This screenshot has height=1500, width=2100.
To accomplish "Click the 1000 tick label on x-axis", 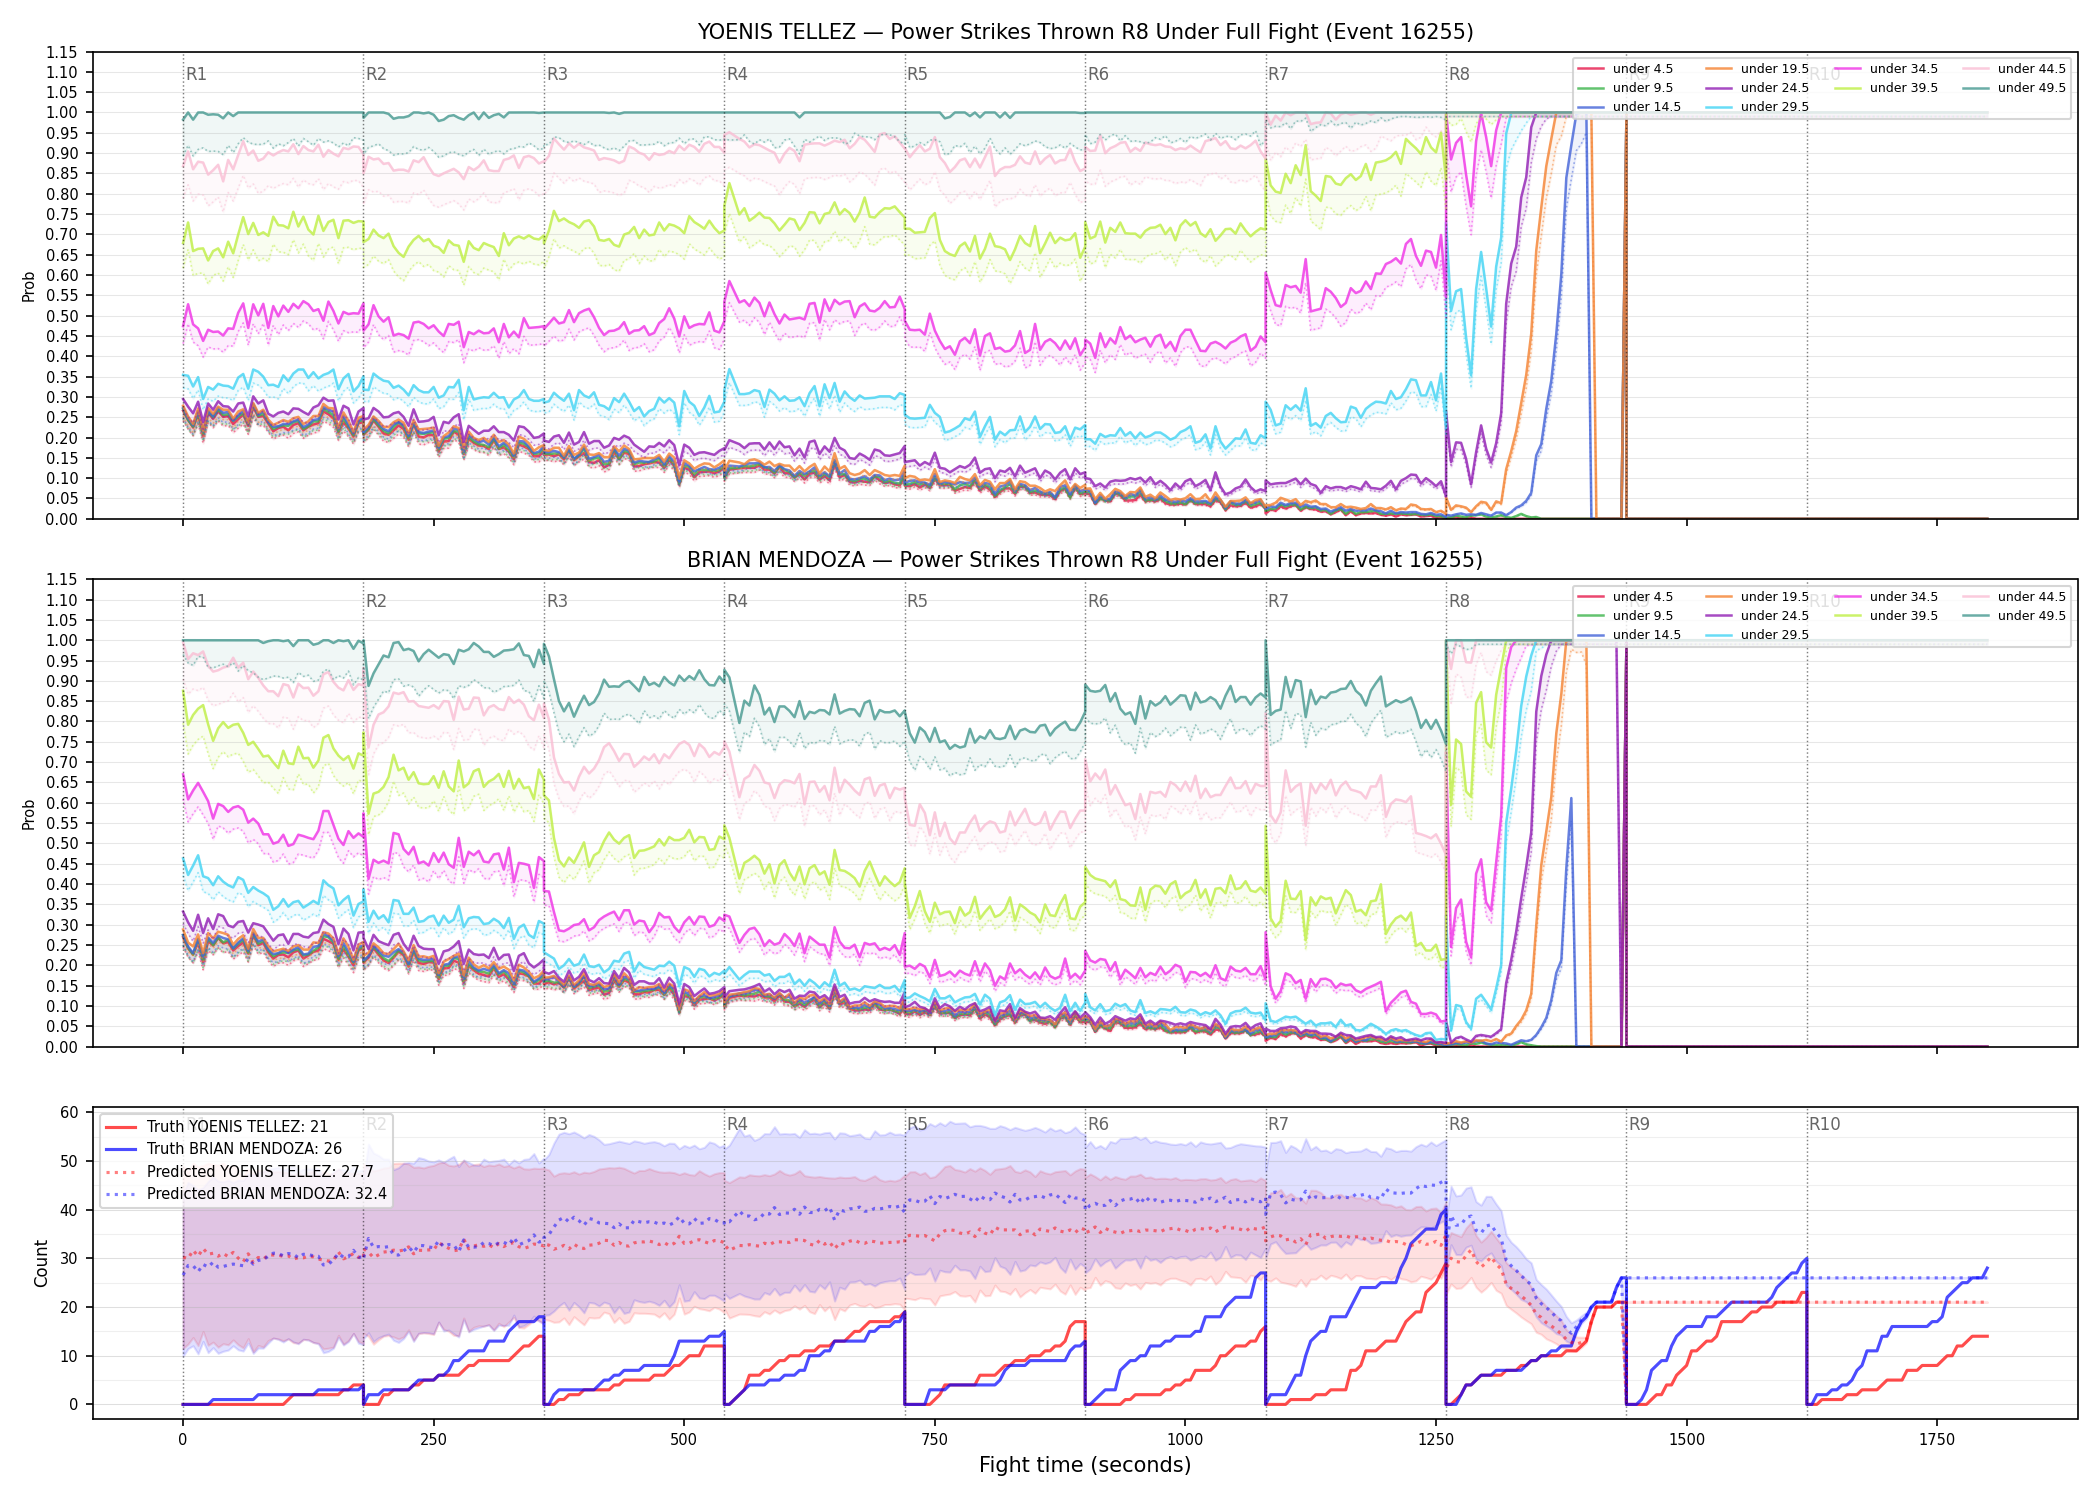I will click(1185, 1440).
